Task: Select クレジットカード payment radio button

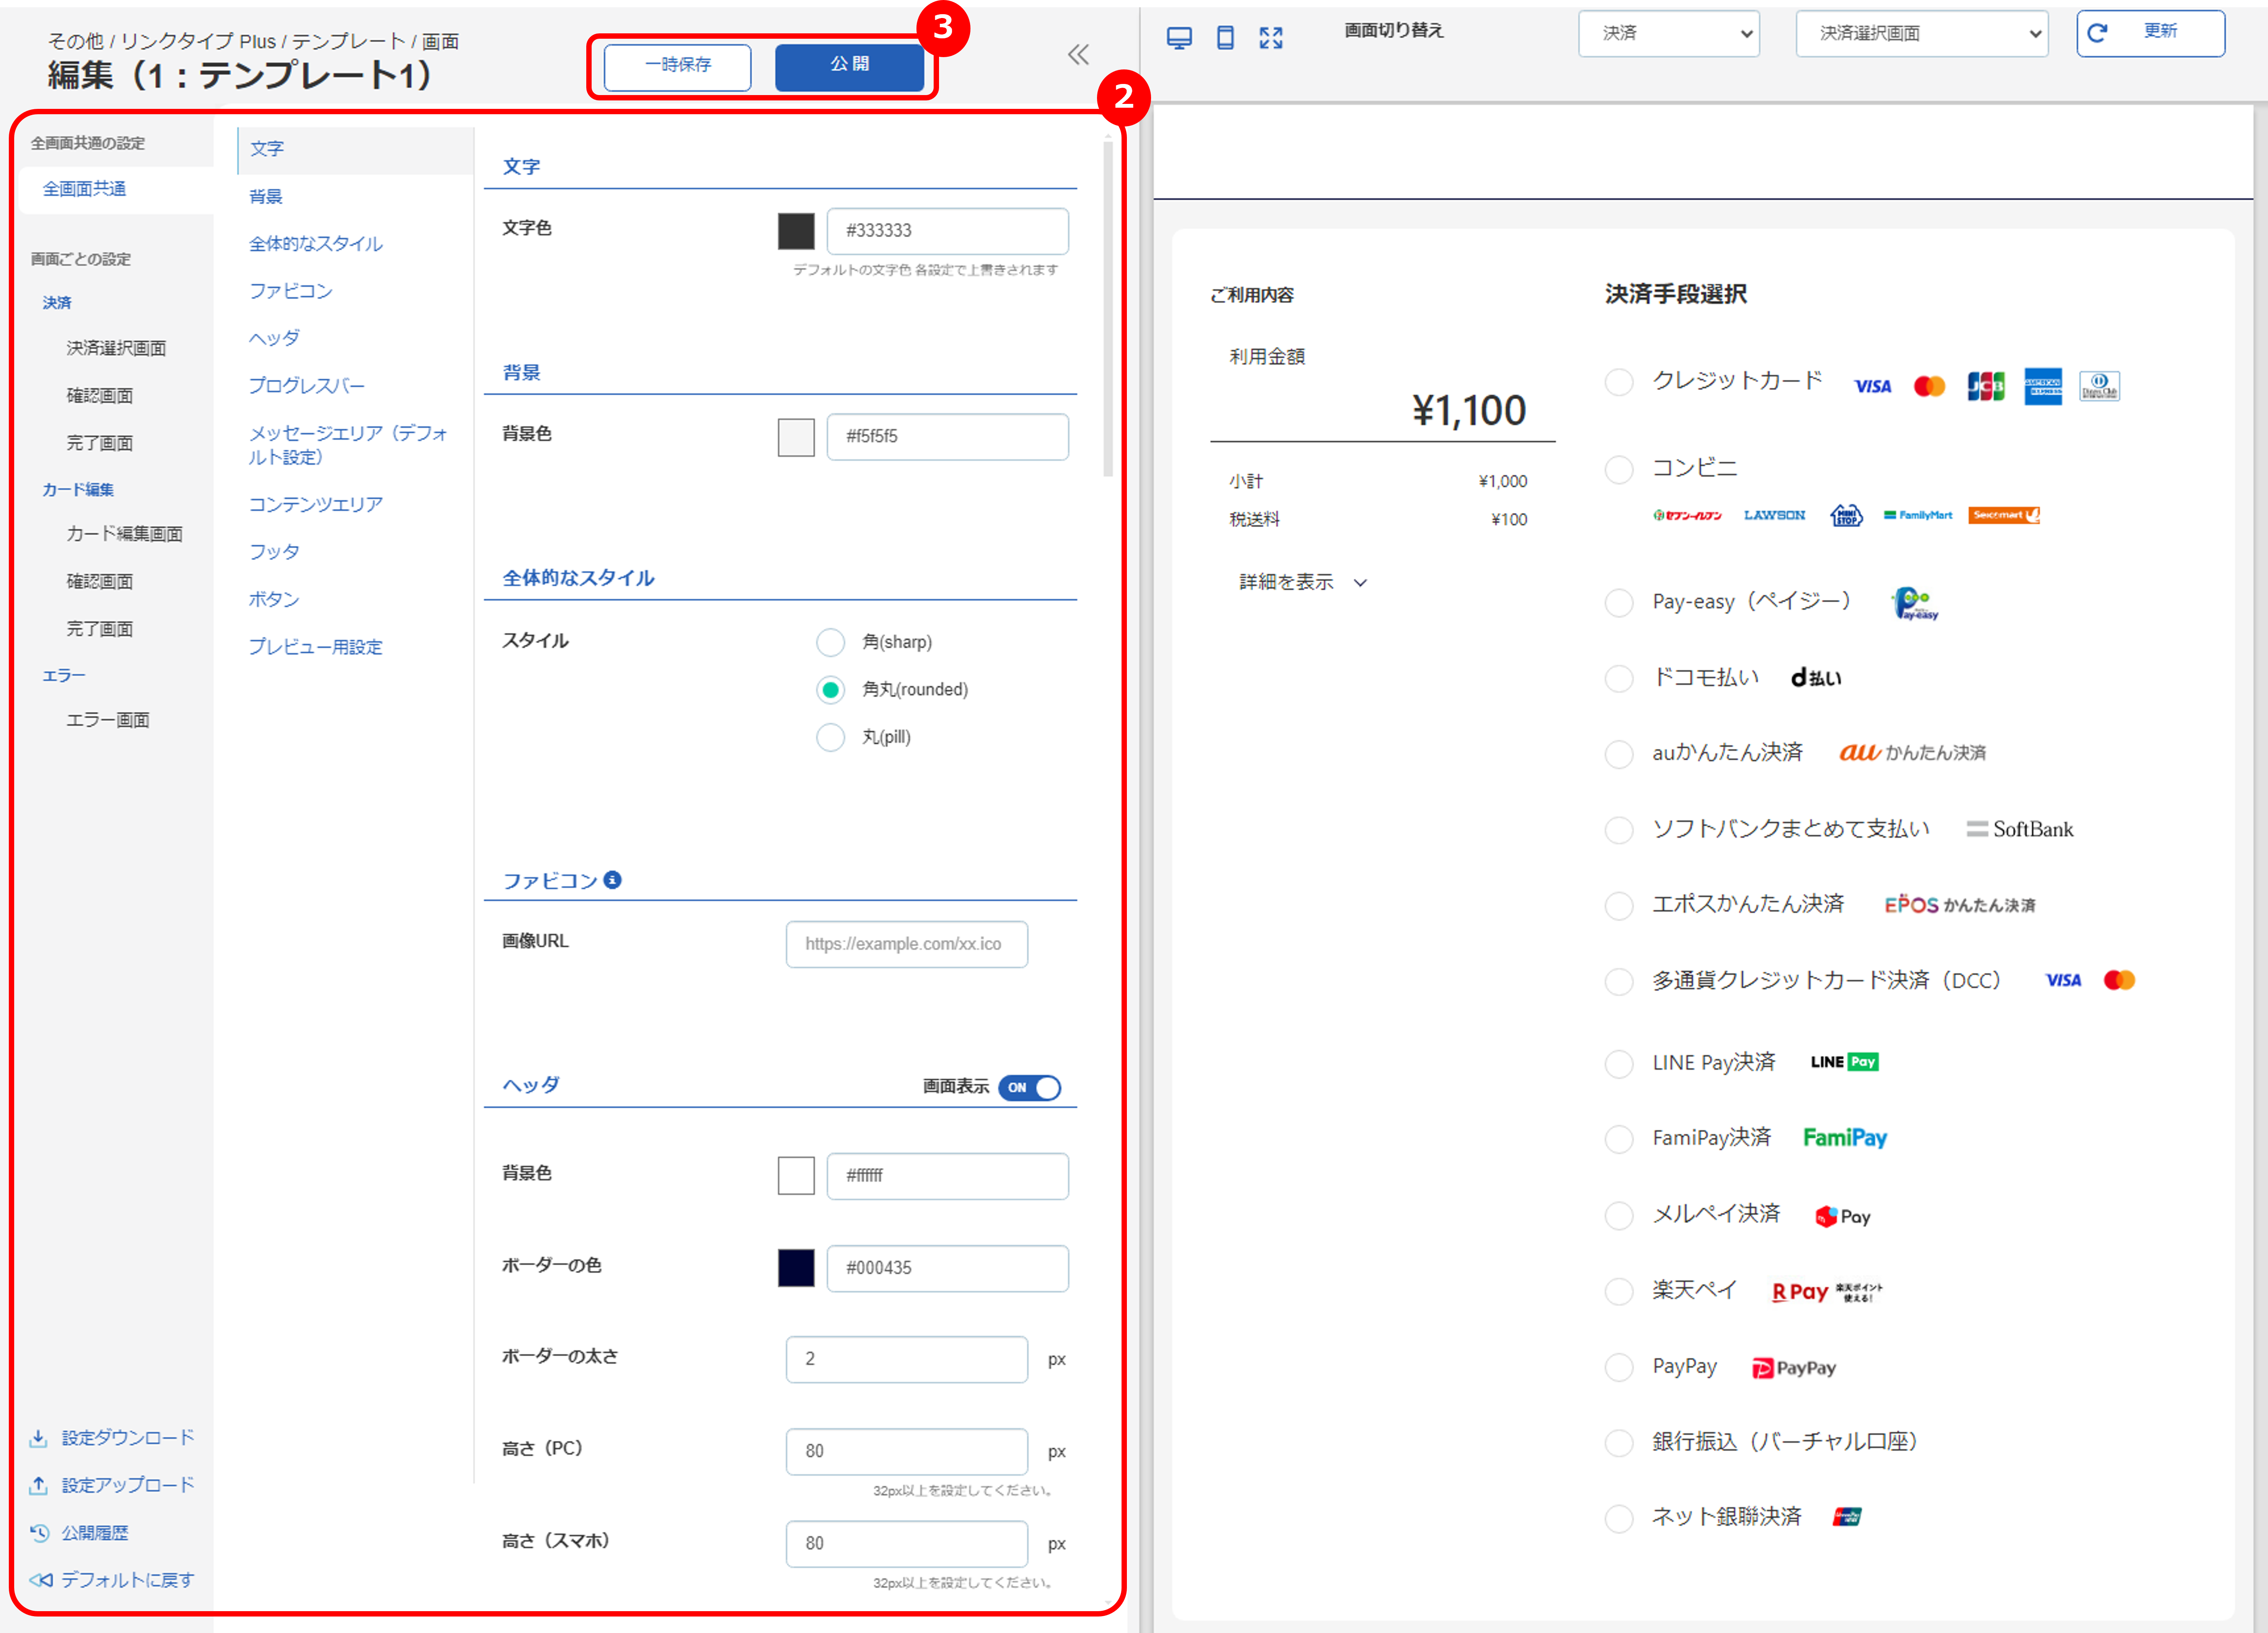Action: (x=1618, y=382)
